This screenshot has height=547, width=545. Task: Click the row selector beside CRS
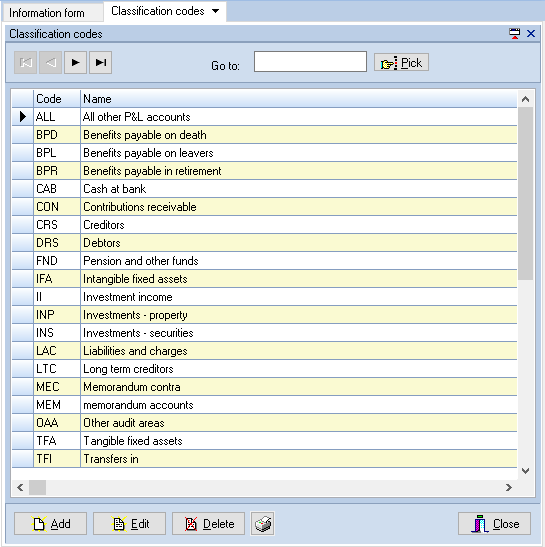[23, 225]
